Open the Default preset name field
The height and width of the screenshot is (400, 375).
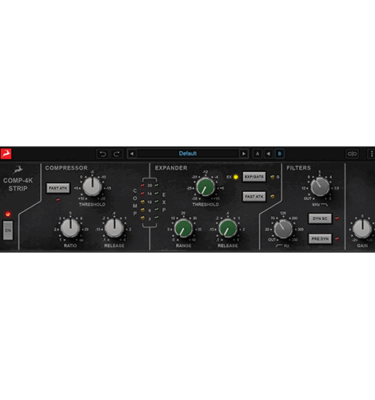(188, 154)
